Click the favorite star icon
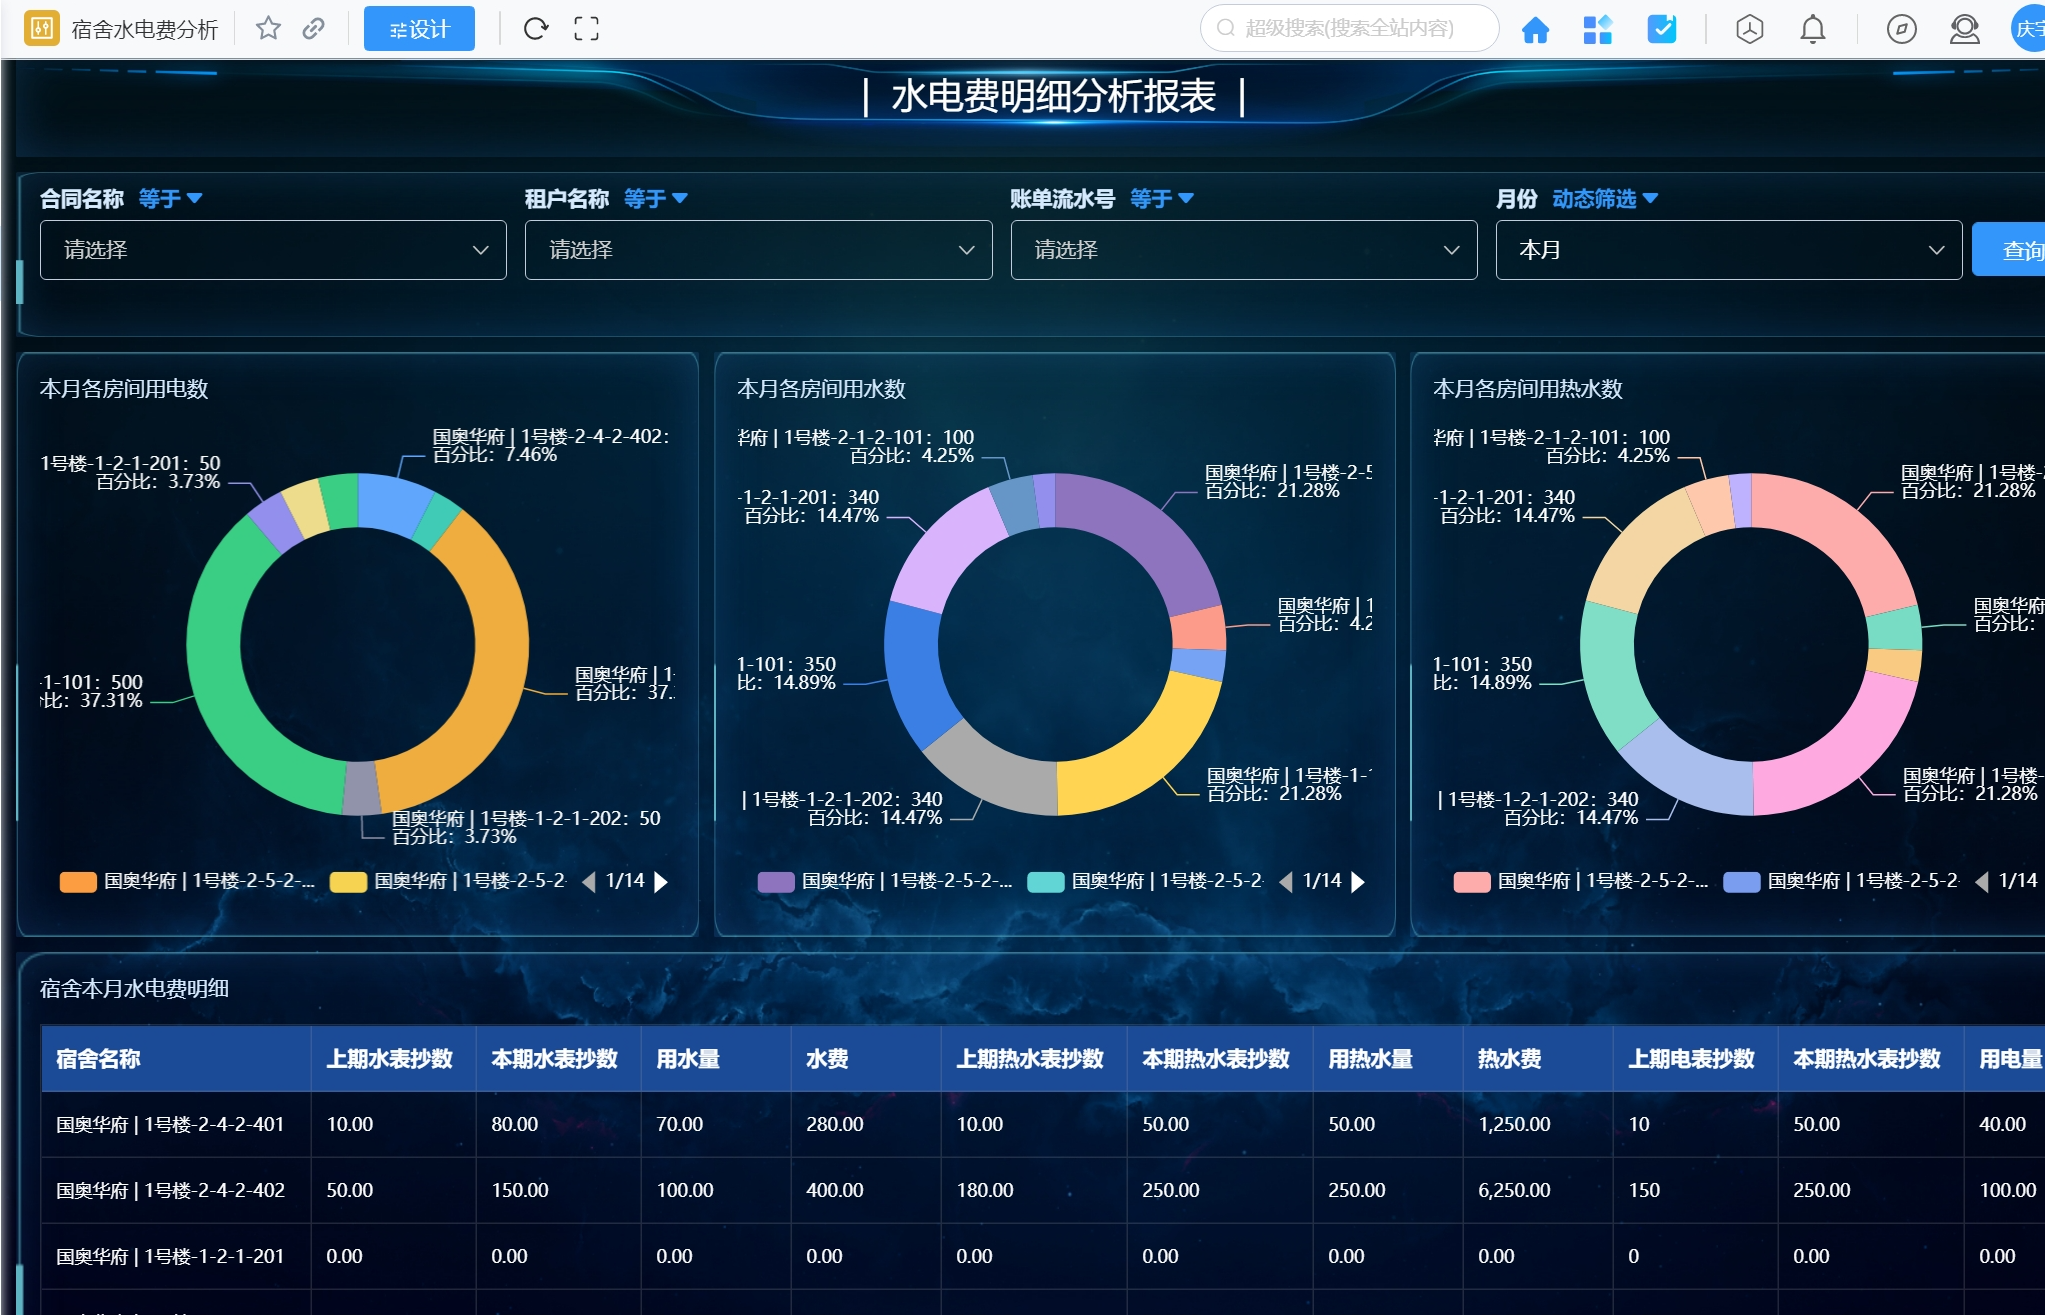This screenshot has height=1315, width=2045. 268,29
